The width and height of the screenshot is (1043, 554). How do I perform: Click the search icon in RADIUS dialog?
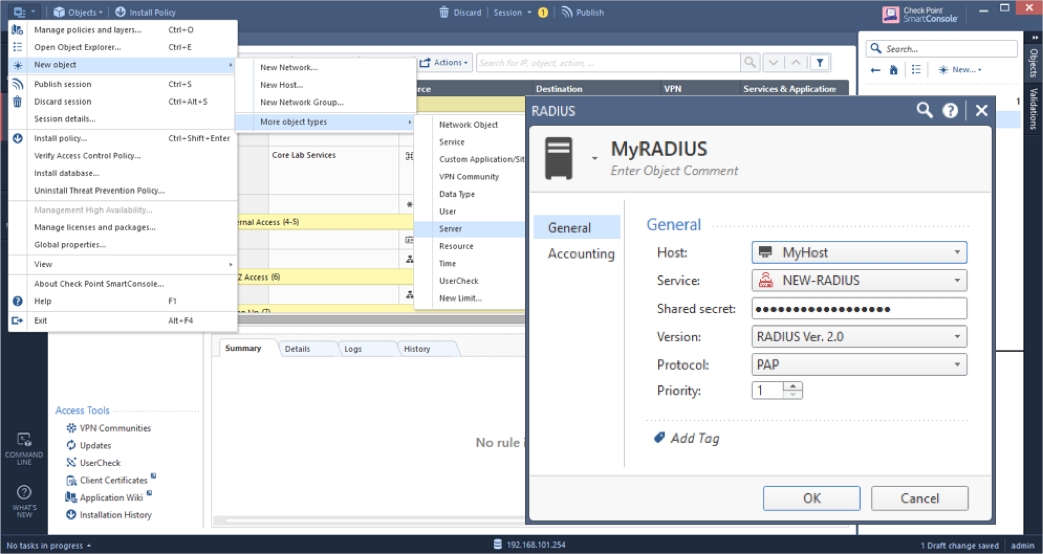(x=925, y=111)
